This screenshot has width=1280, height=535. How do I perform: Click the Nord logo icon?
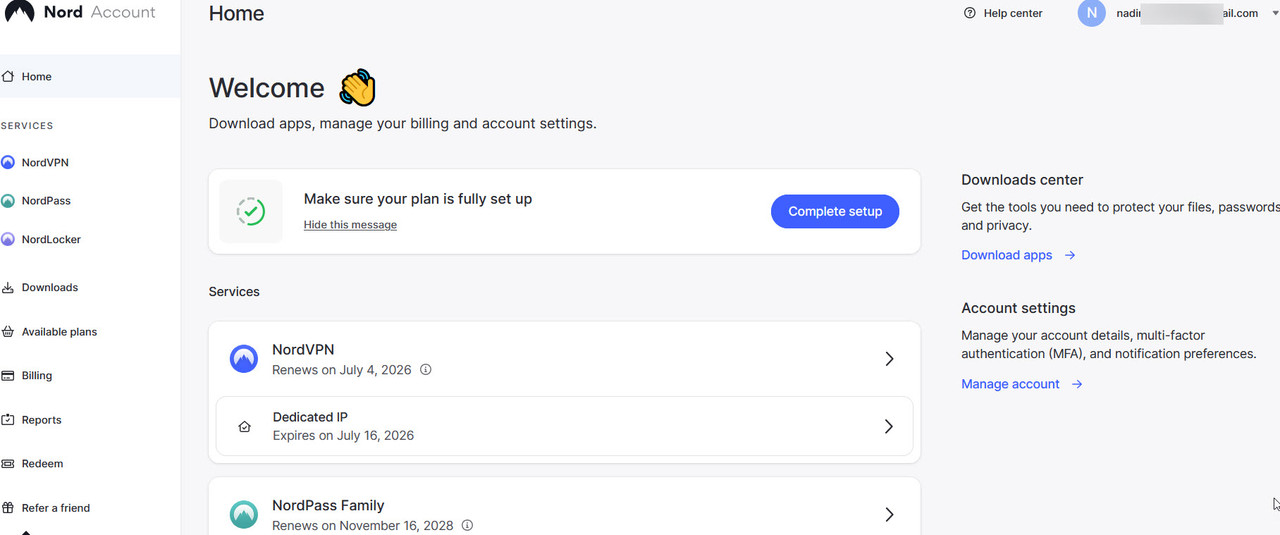(x=19, y=12)
